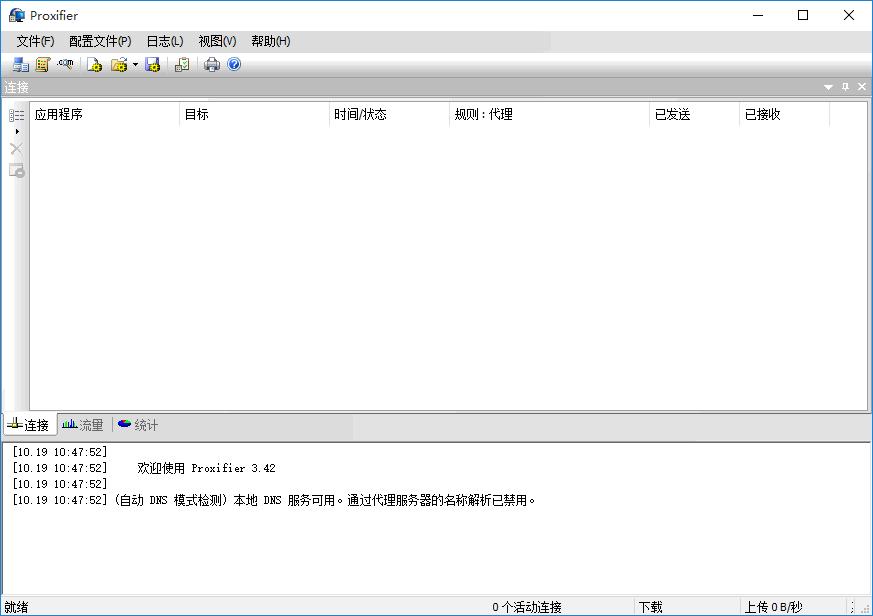Create new profile with gear icon
This screenshot has height=616, width=873.
94,65
